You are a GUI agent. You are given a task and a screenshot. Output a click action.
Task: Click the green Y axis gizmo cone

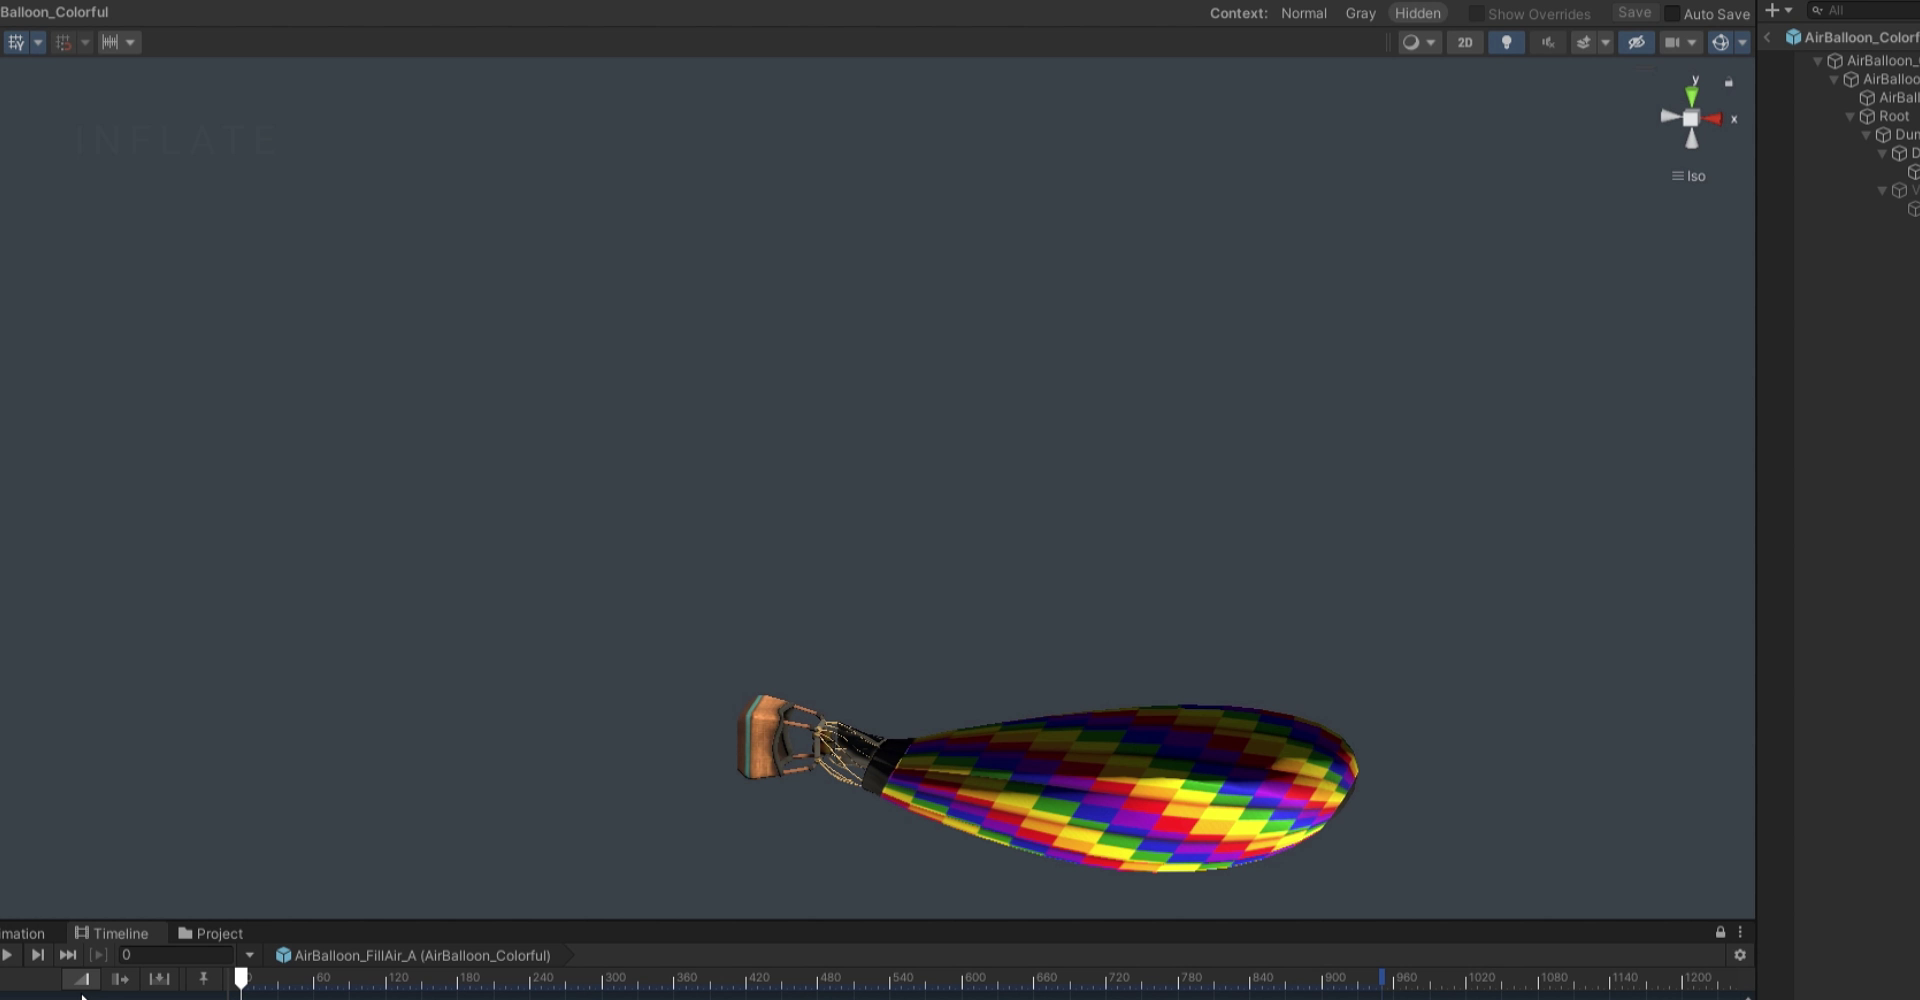click(x=1691, y=96)
